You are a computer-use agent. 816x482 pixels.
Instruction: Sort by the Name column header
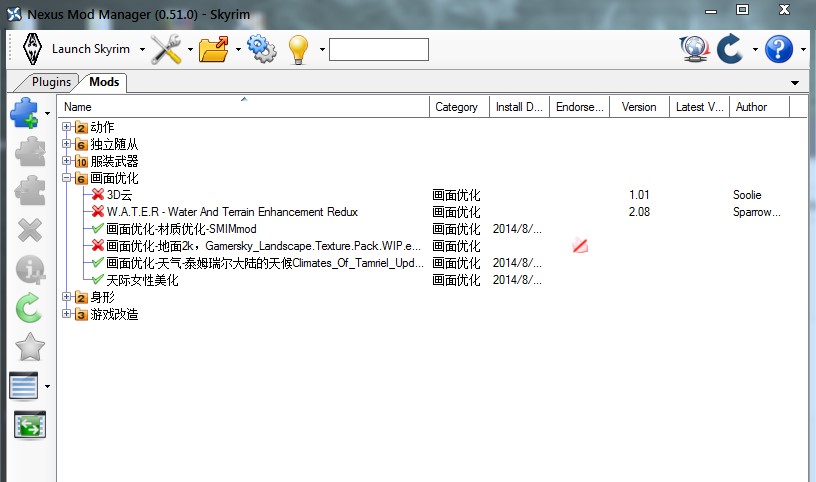pyautogui.click(x=243, y=107)
